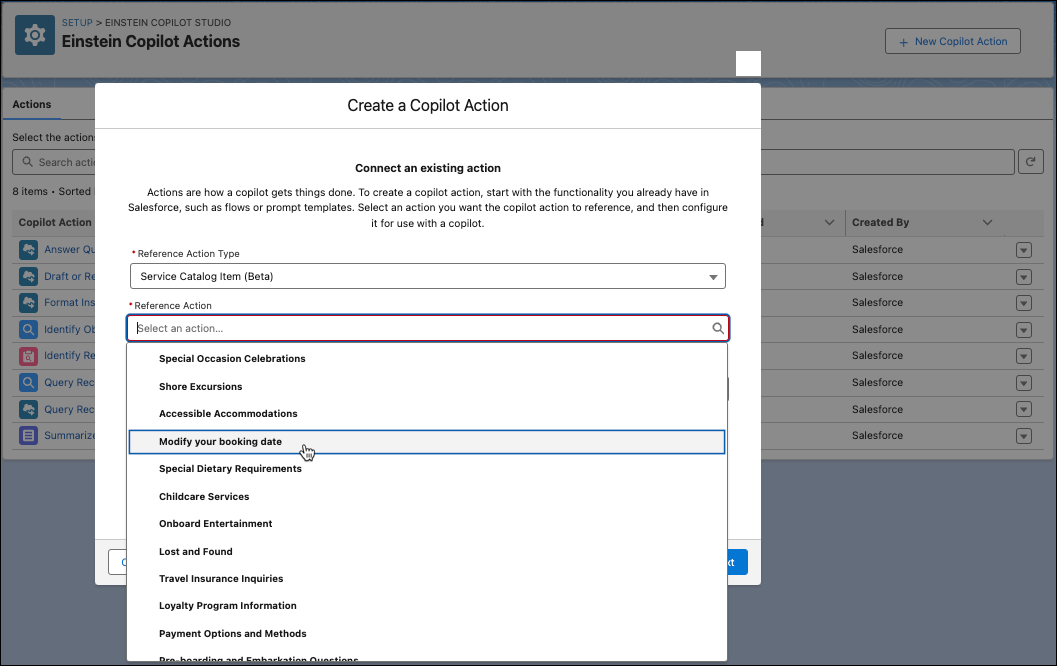Select Lost and Found option
Screen dimensions: 1057x666
point(427,551)
